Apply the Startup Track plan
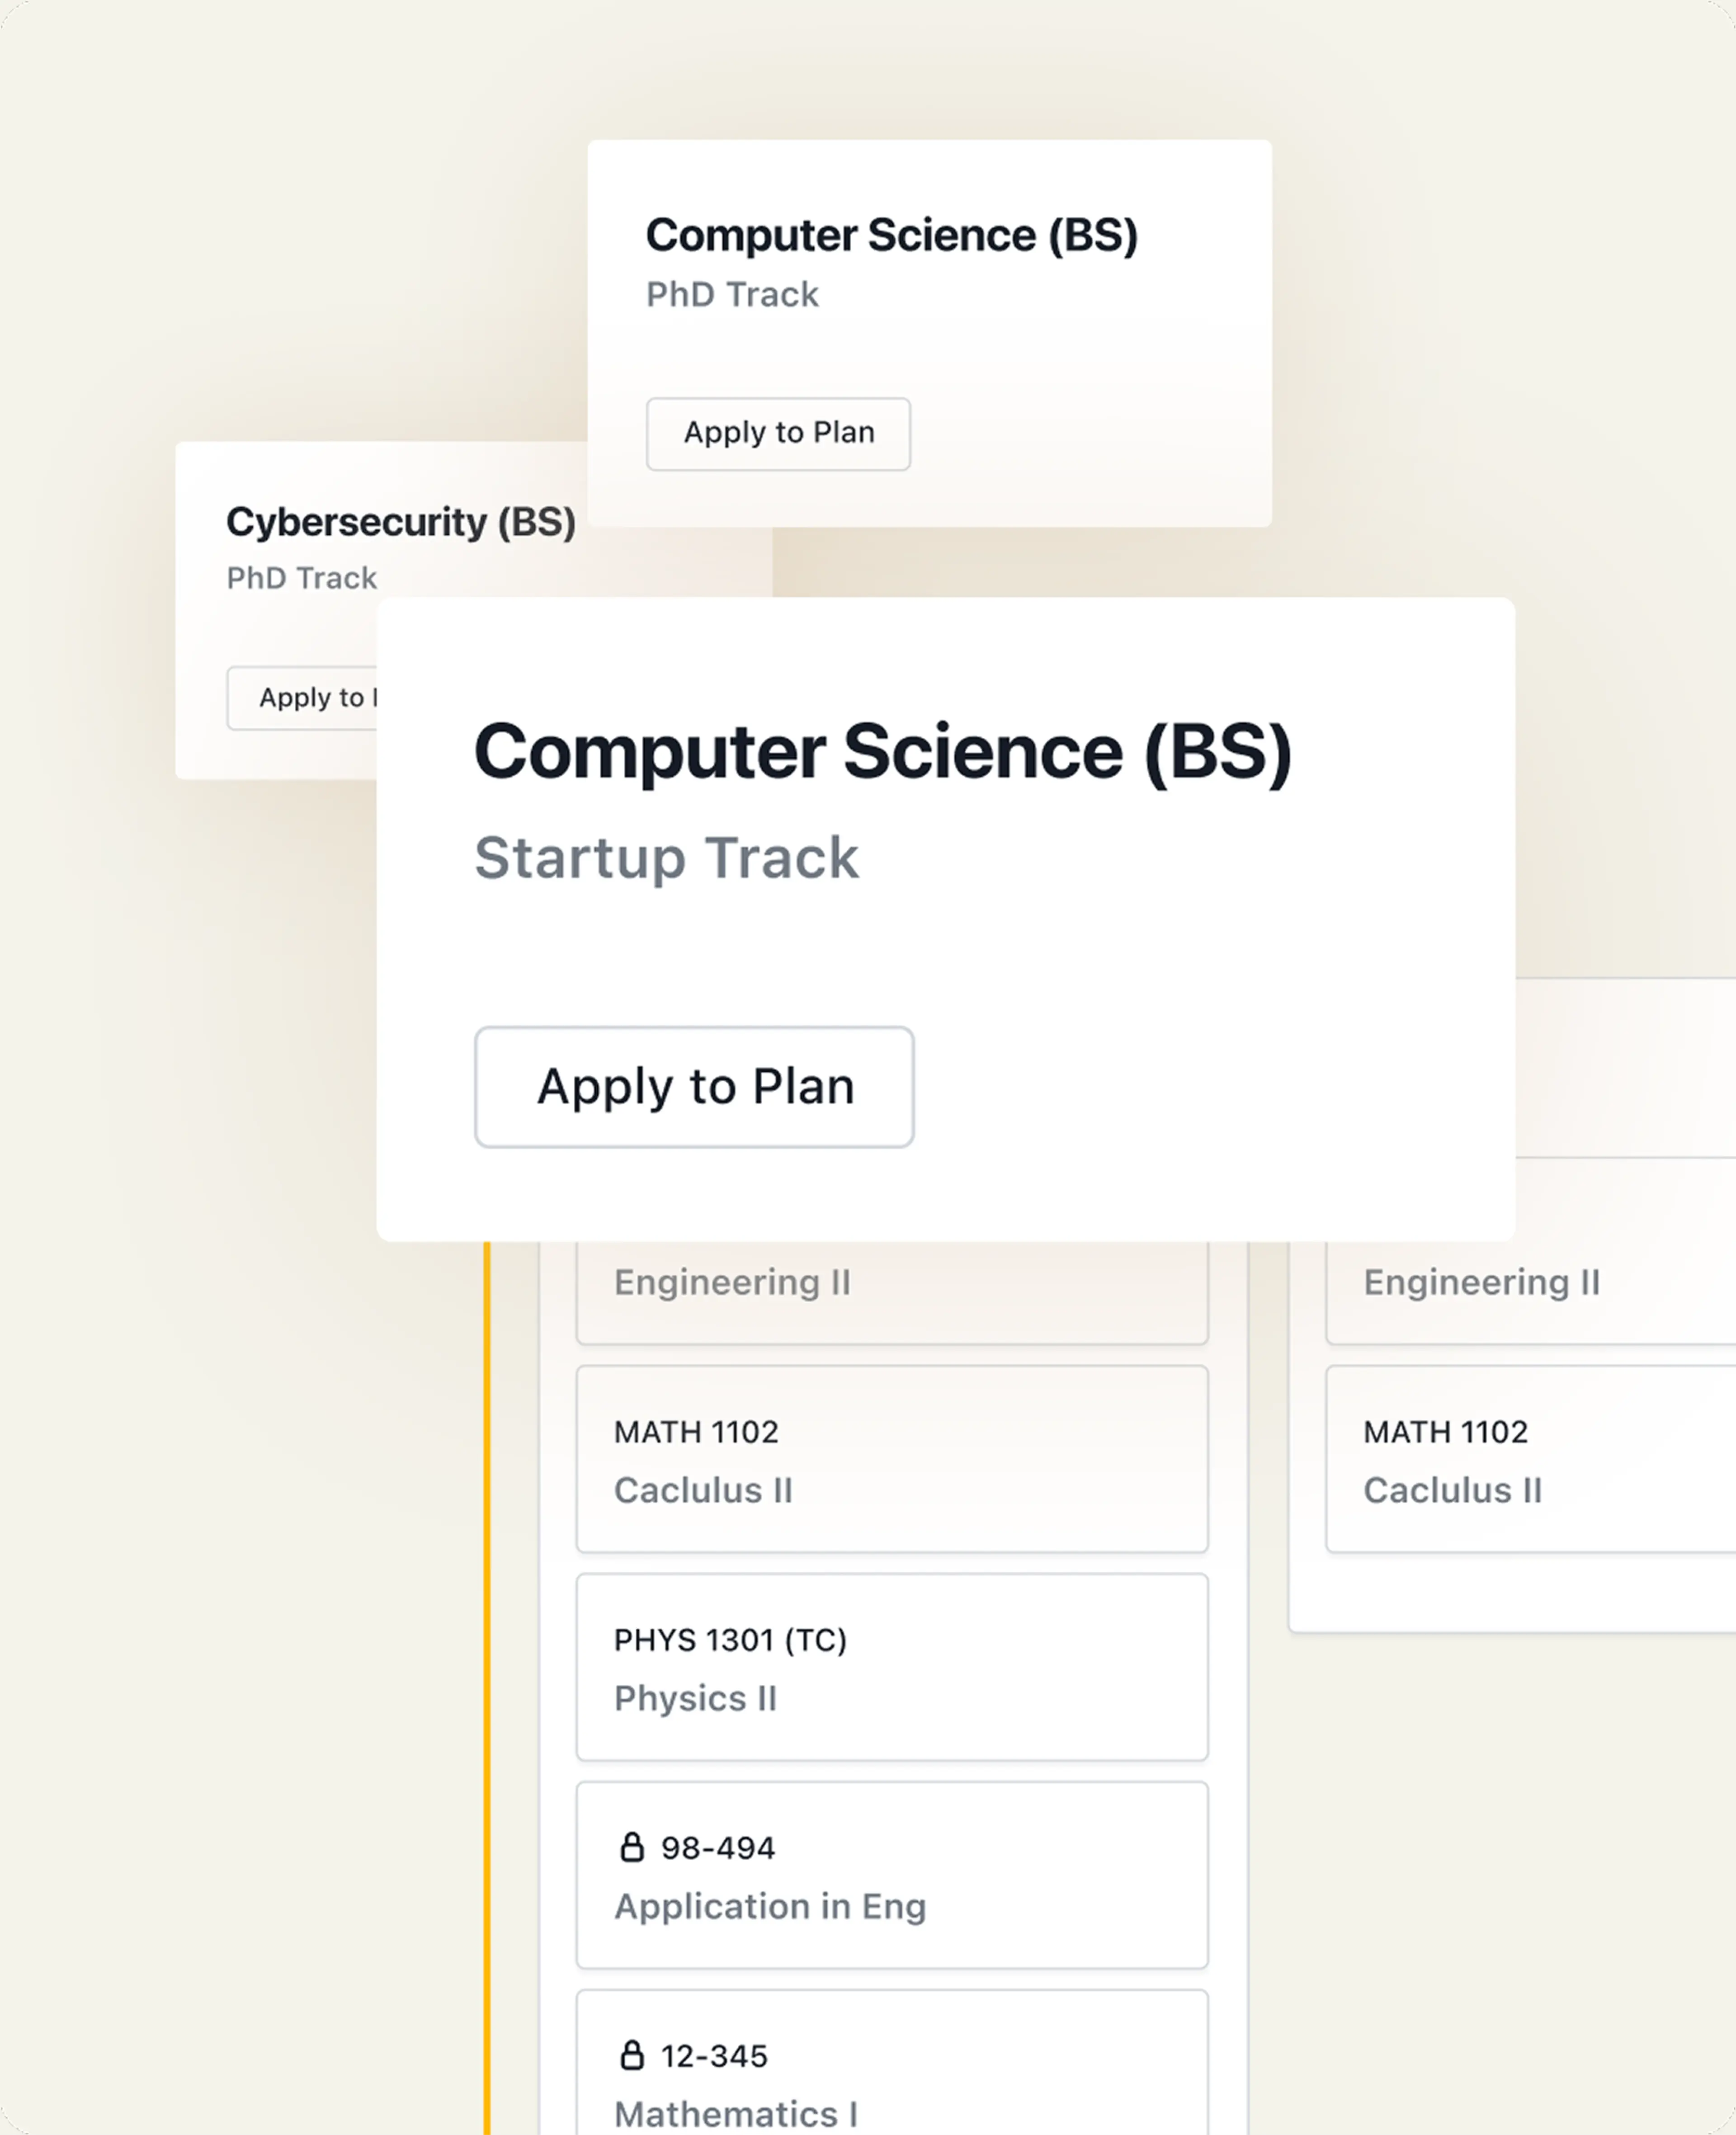 (x=694, y=1087)
